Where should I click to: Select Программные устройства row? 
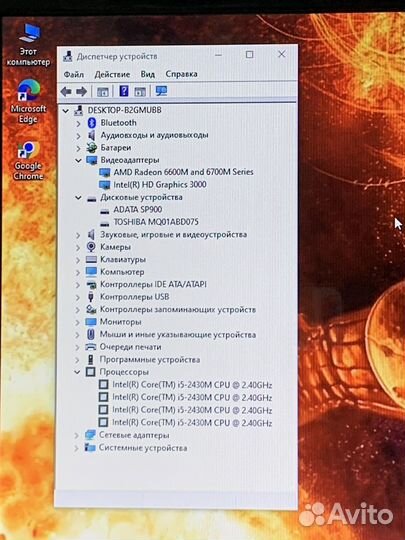(x=150, y=360)
